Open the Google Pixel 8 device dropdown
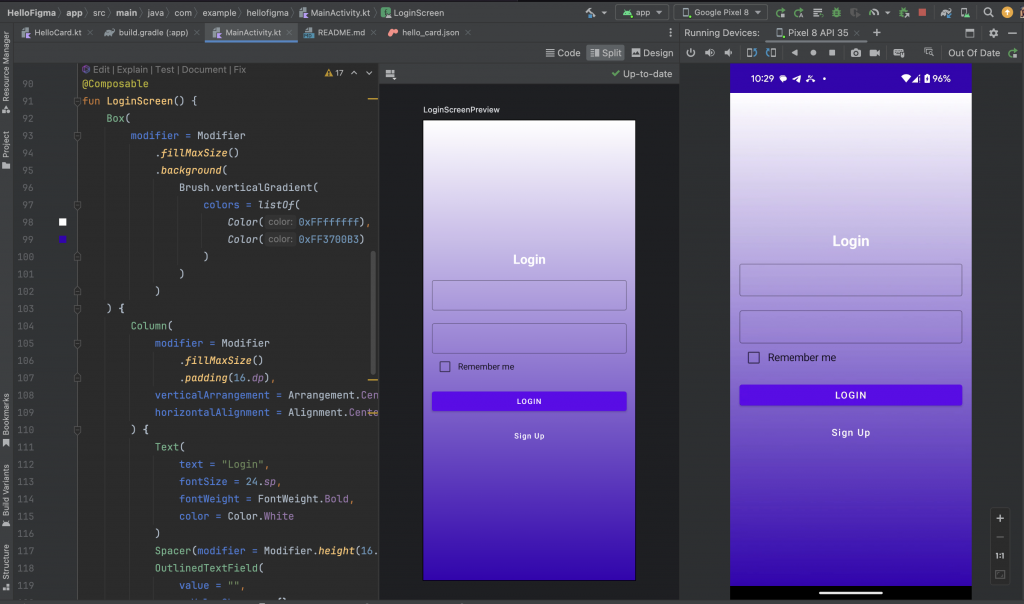 click(720, 12)
